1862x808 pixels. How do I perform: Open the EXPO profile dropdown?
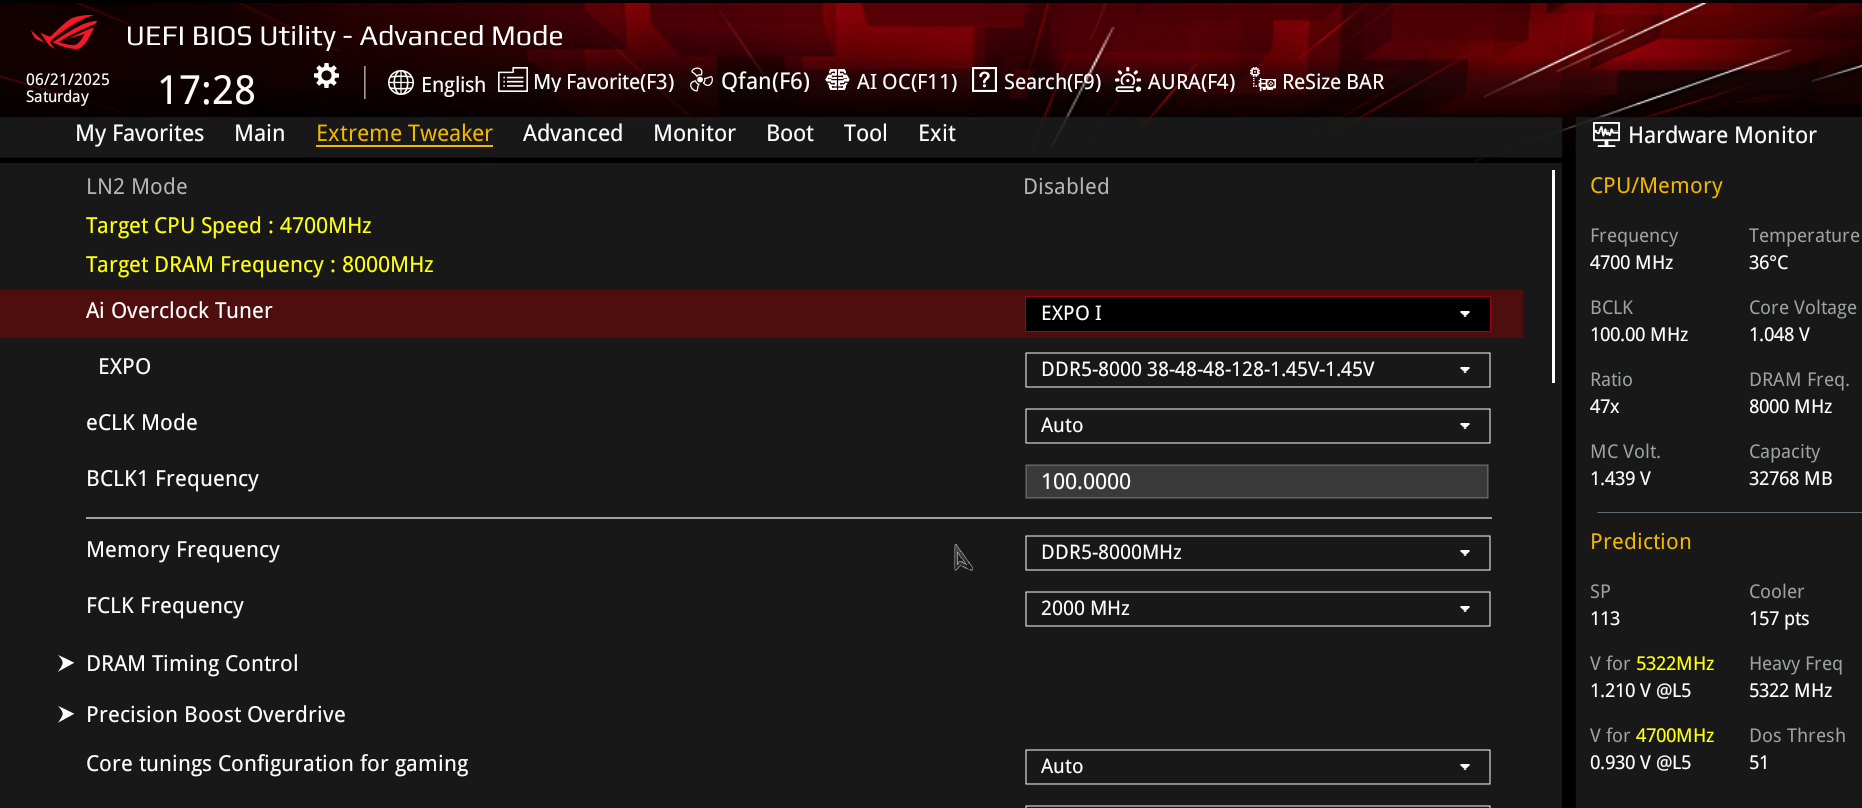(1257, 369)
